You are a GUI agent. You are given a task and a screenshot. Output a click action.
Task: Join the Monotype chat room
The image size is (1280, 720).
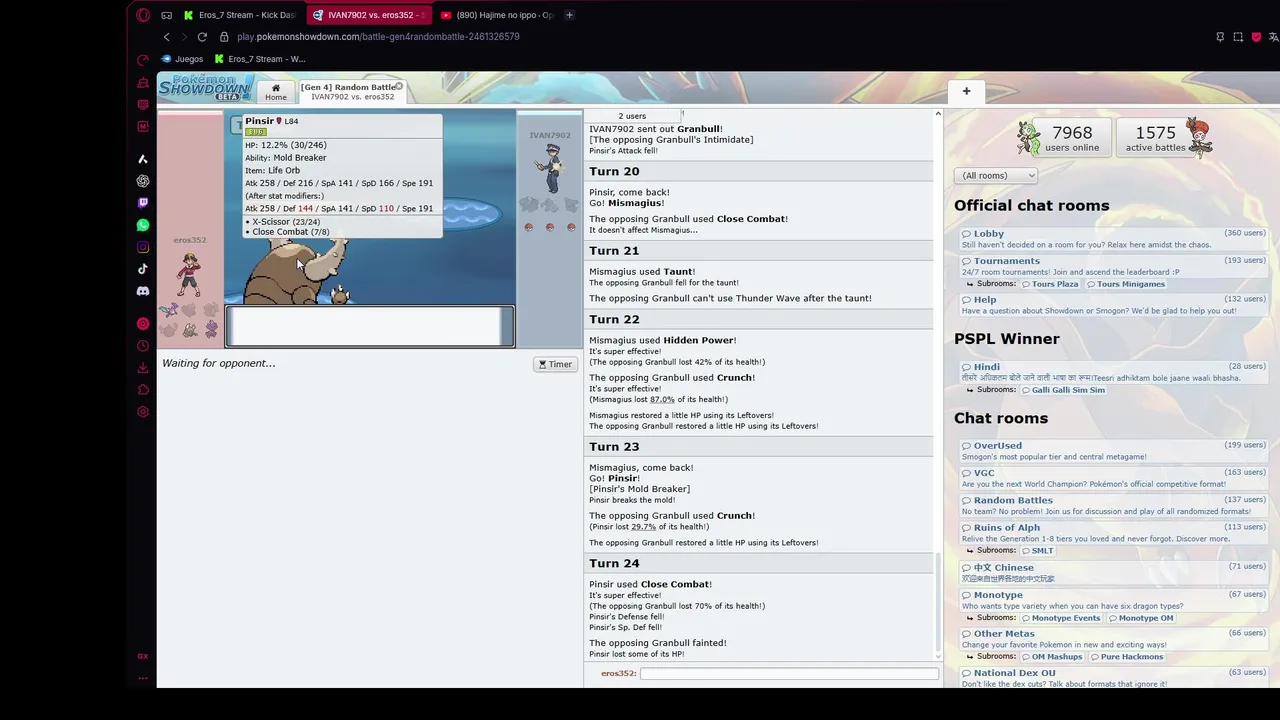pyautogui.click(x=1113, y=600)
